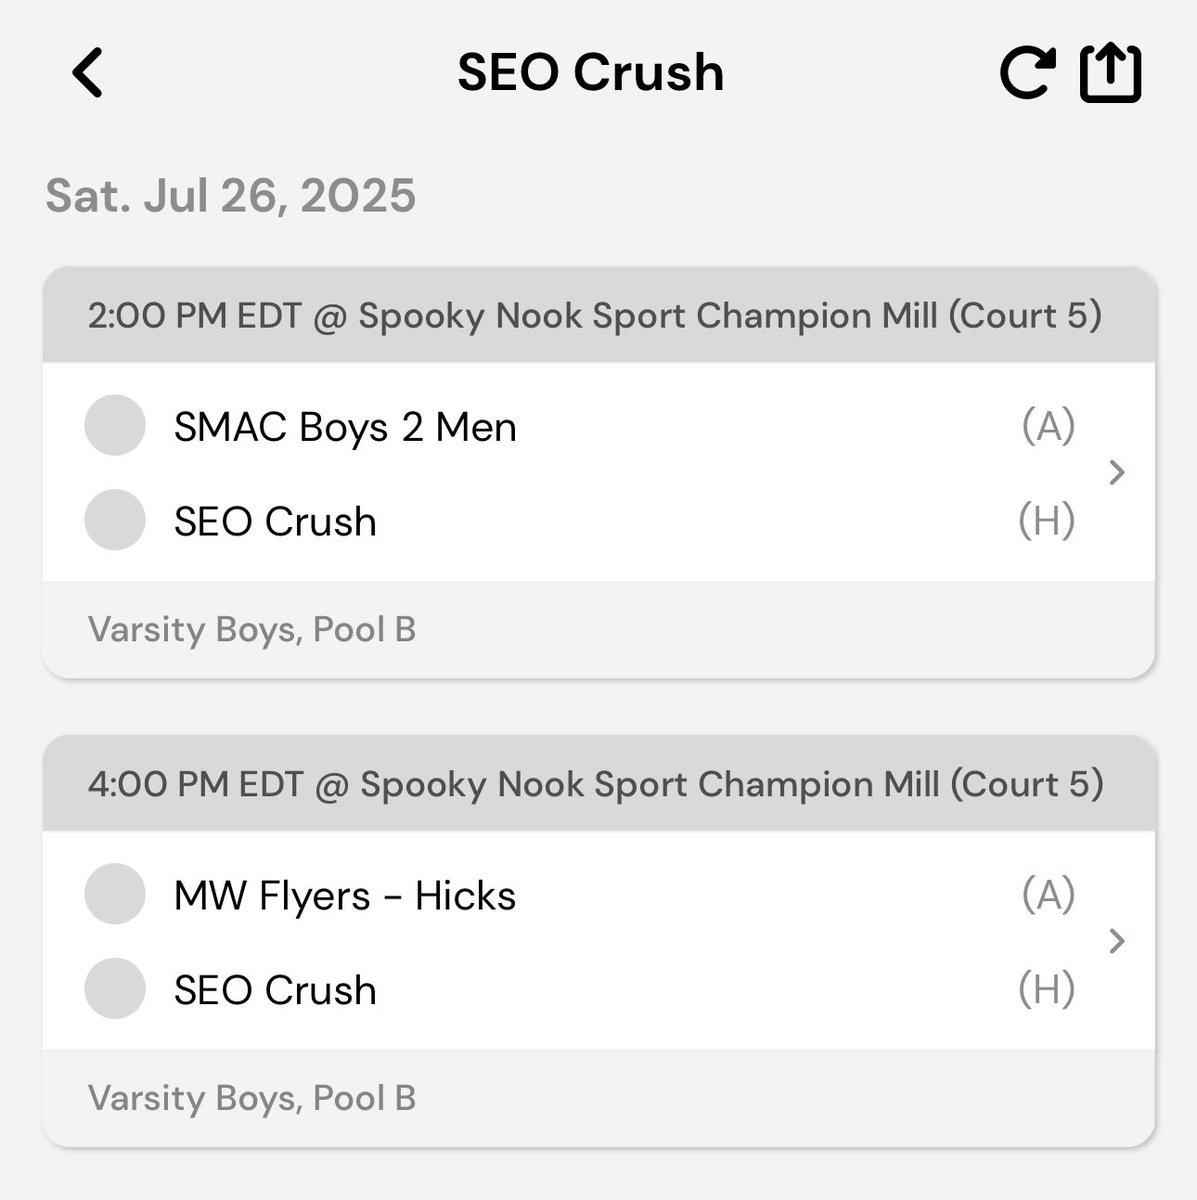Select MW Flyers - Hicks team name
Viewport: 1197px width, 1200px height.
[x=345, y=895]
